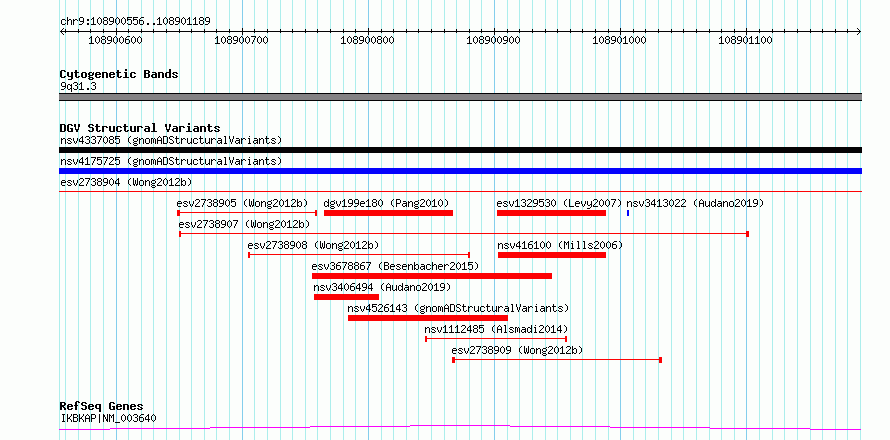Image resolution: width=890 pixels, height=440 pixels.
Task: Open the esv2738904 (Wong2012b) label
Action: (126, 182)
